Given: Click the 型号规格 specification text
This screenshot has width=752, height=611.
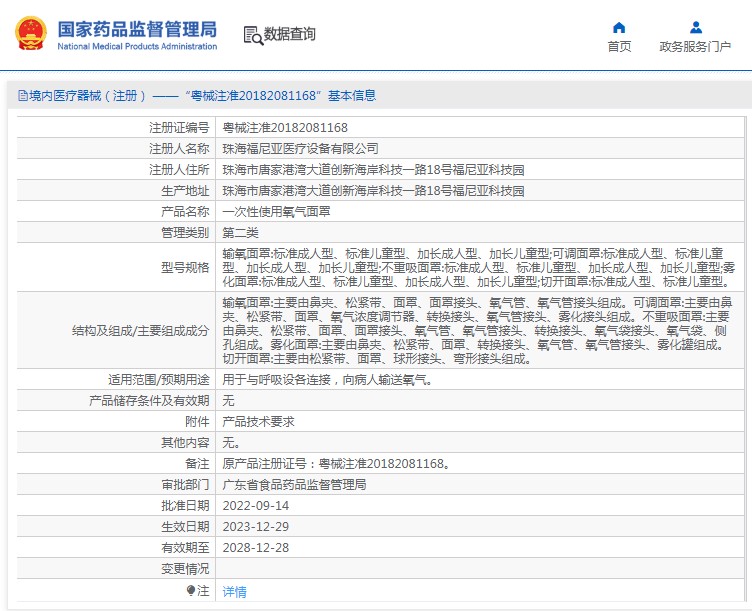Looking at the screenshot, I should tap(479, 267).
